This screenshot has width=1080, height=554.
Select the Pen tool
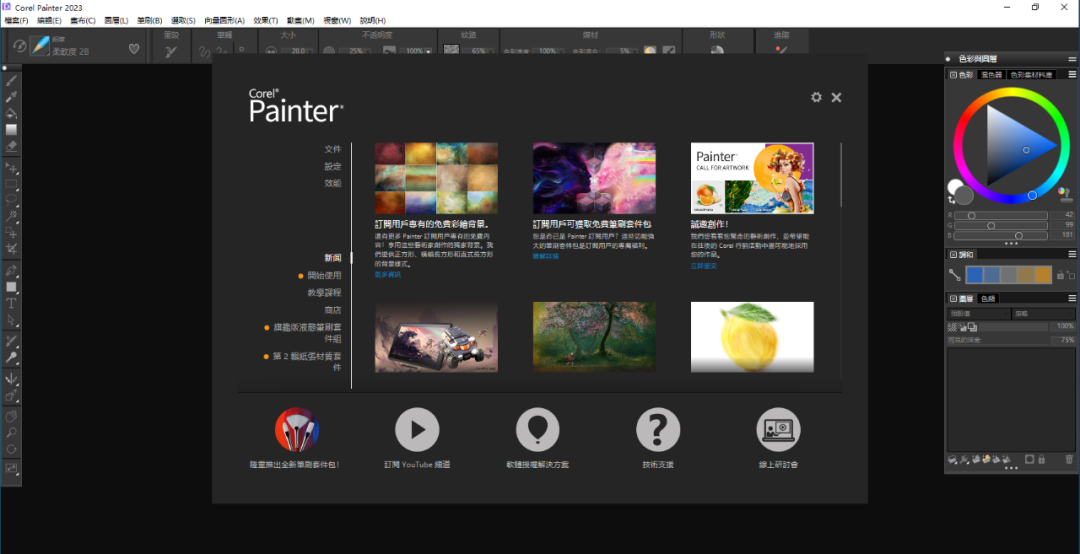click(x=11, y=270)
